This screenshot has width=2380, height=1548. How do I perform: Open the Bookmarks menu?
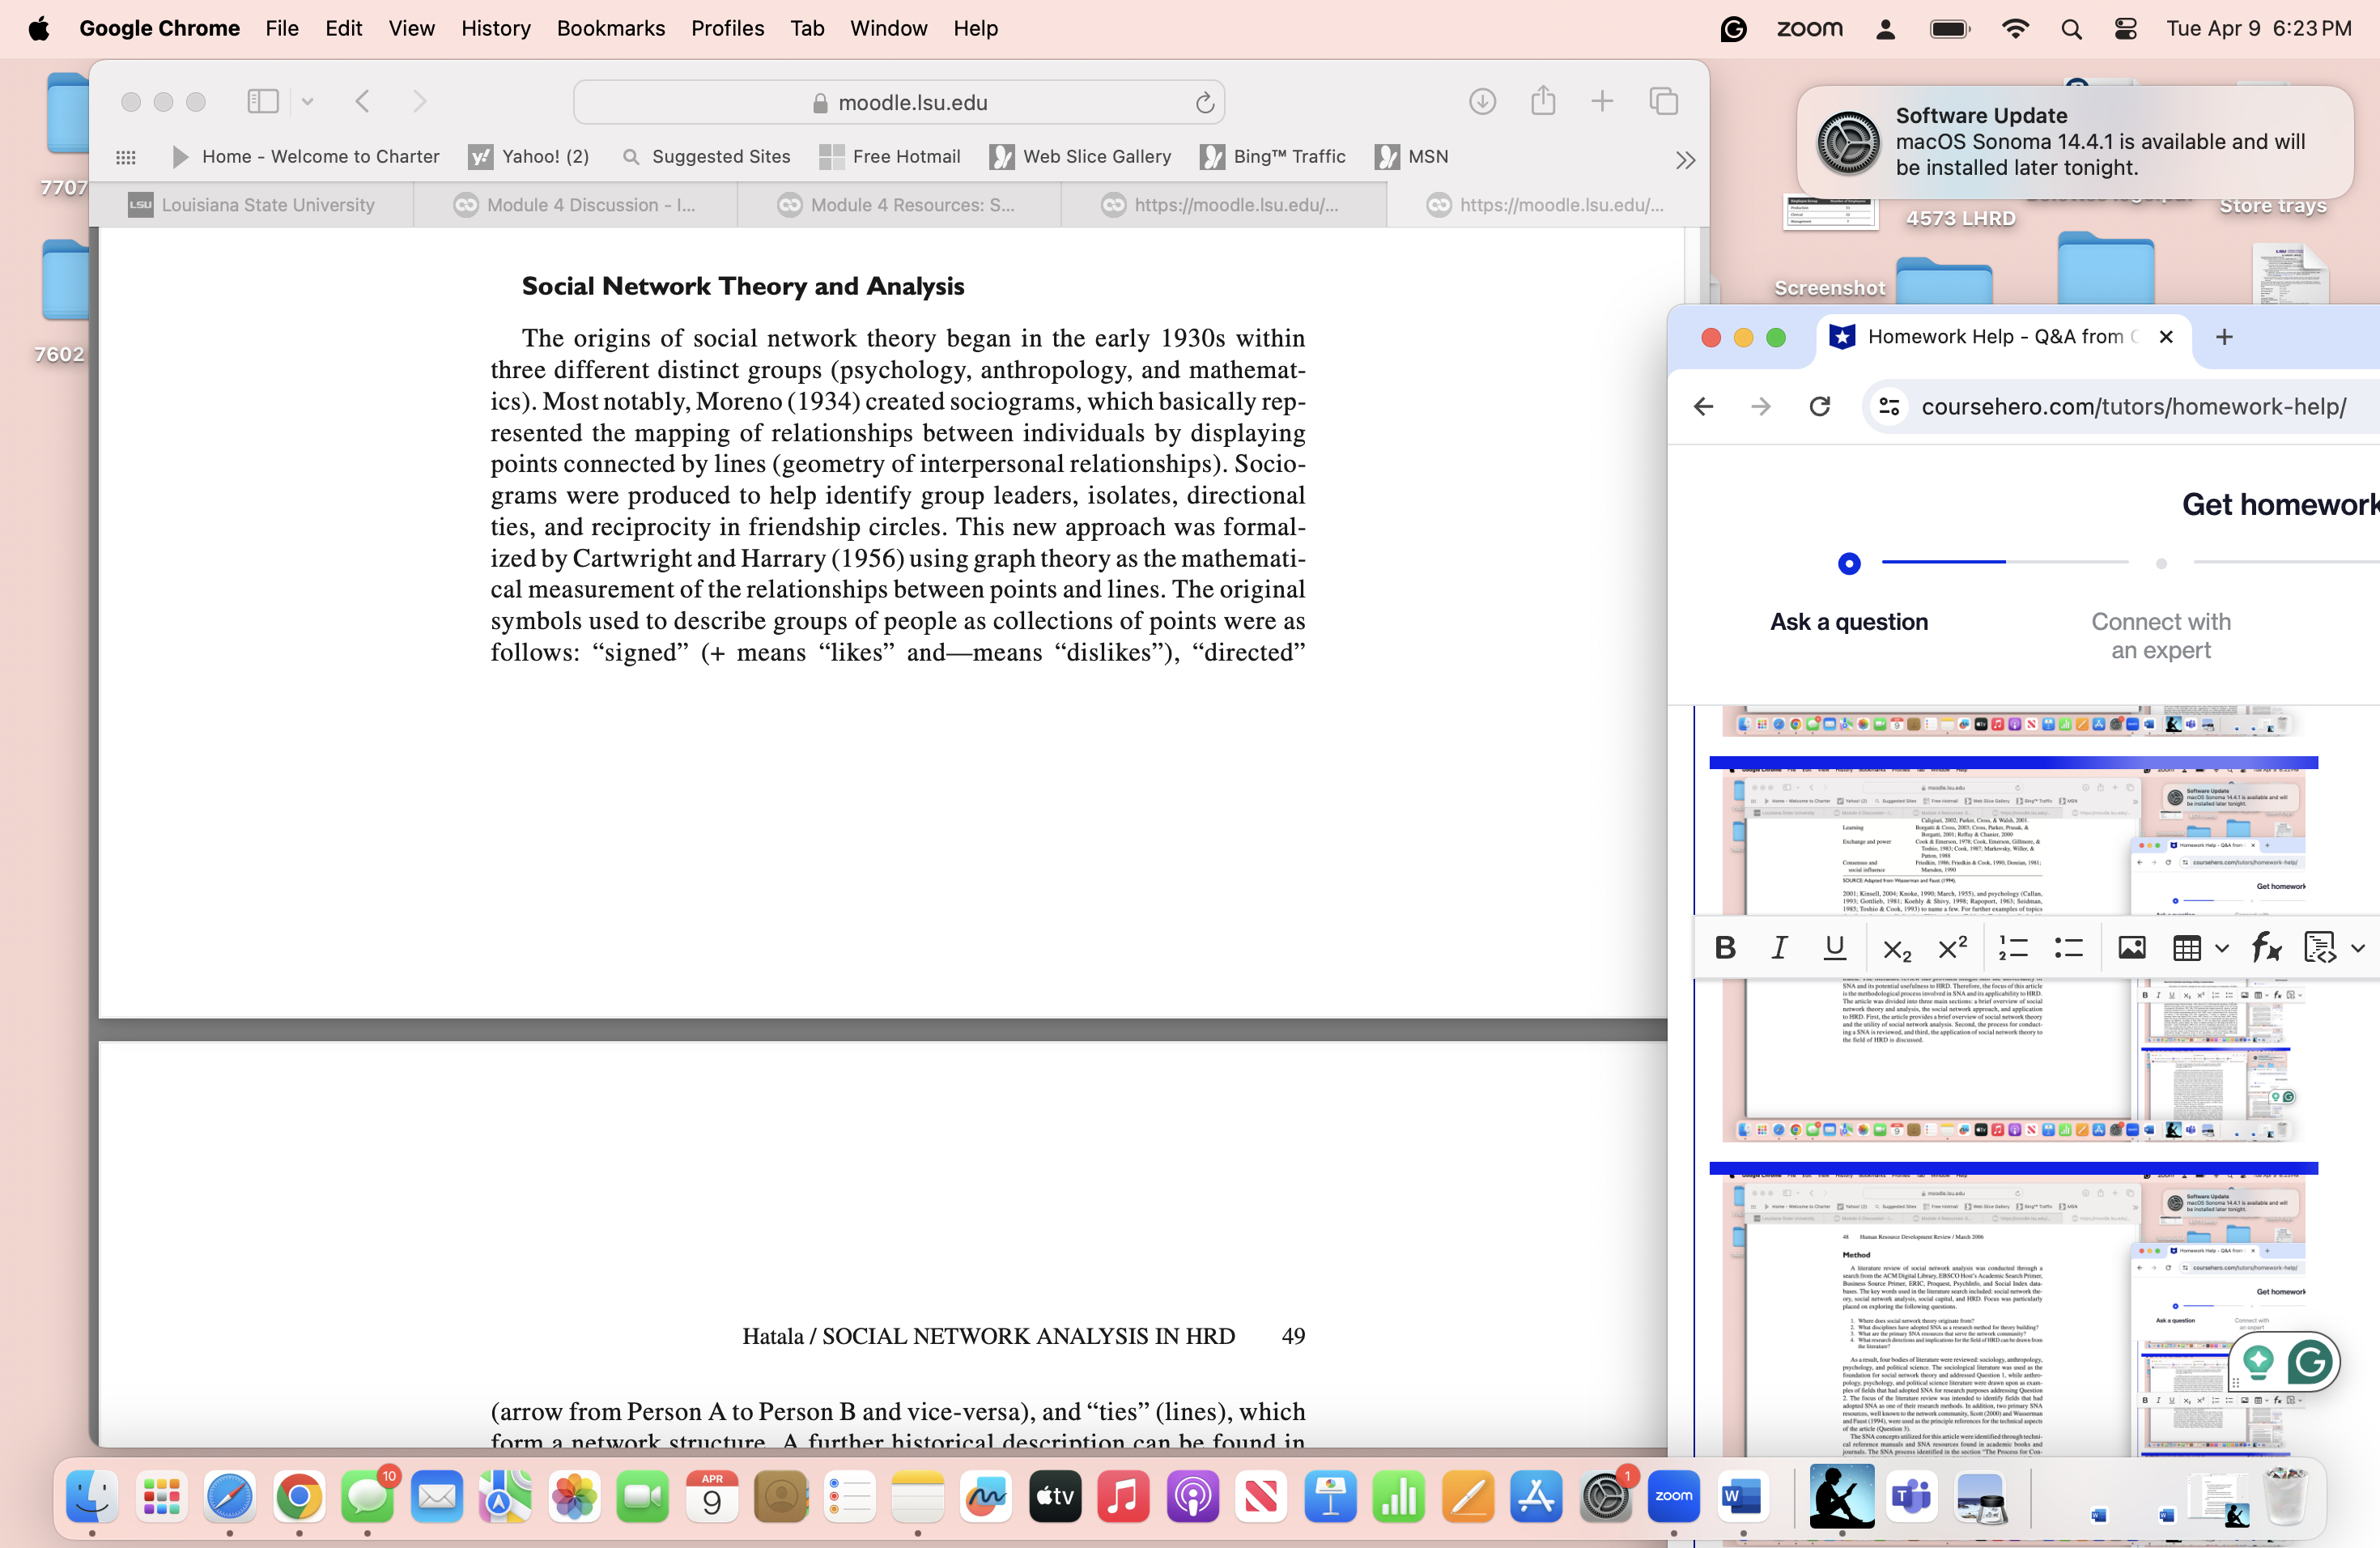point(610,28)
